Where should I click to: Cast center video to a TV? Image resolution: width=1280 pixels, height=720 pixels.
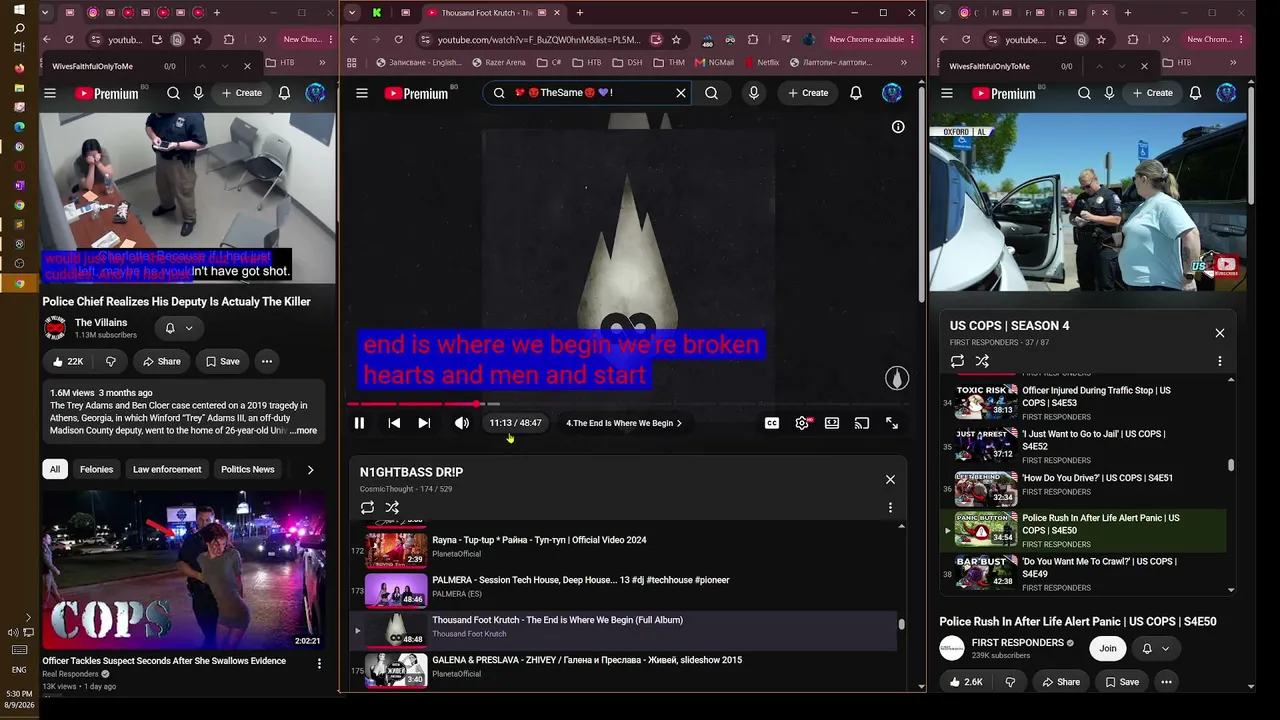point(862,423)
